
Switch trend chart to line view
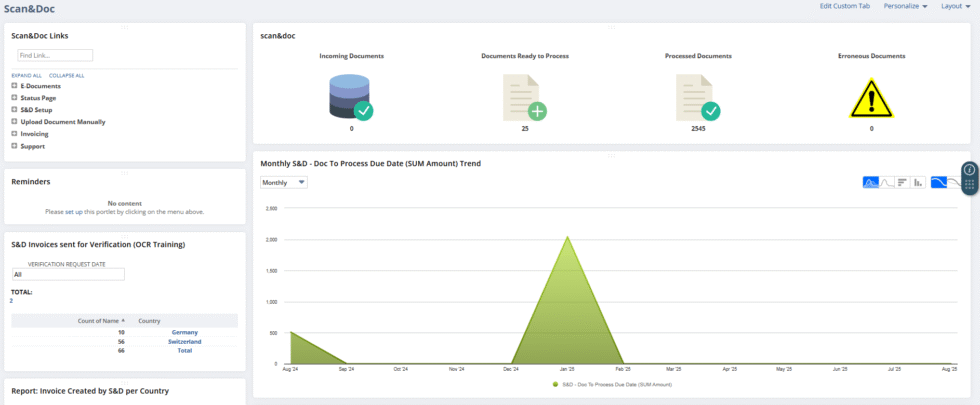point(886,182)
